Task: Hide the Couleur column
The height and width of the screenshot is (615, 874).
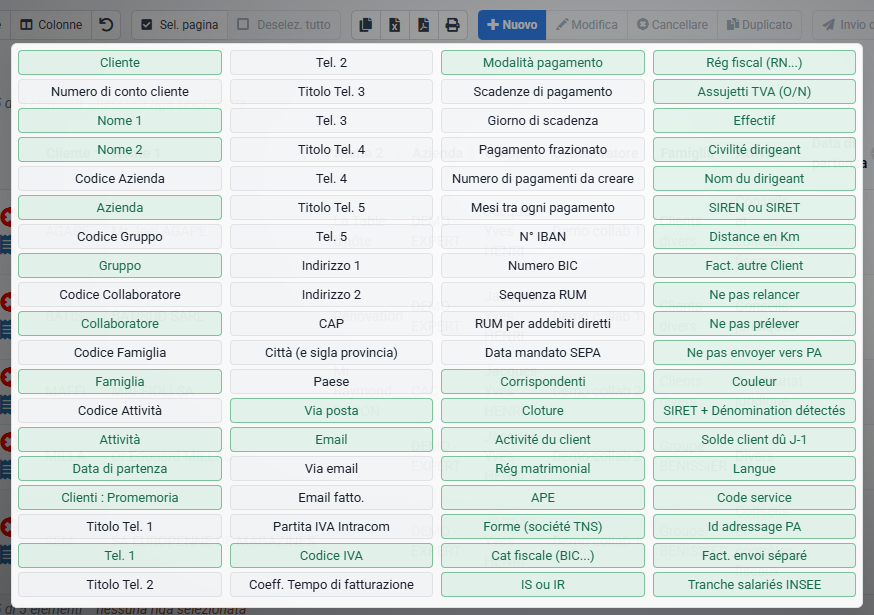Action: (754, 381)
